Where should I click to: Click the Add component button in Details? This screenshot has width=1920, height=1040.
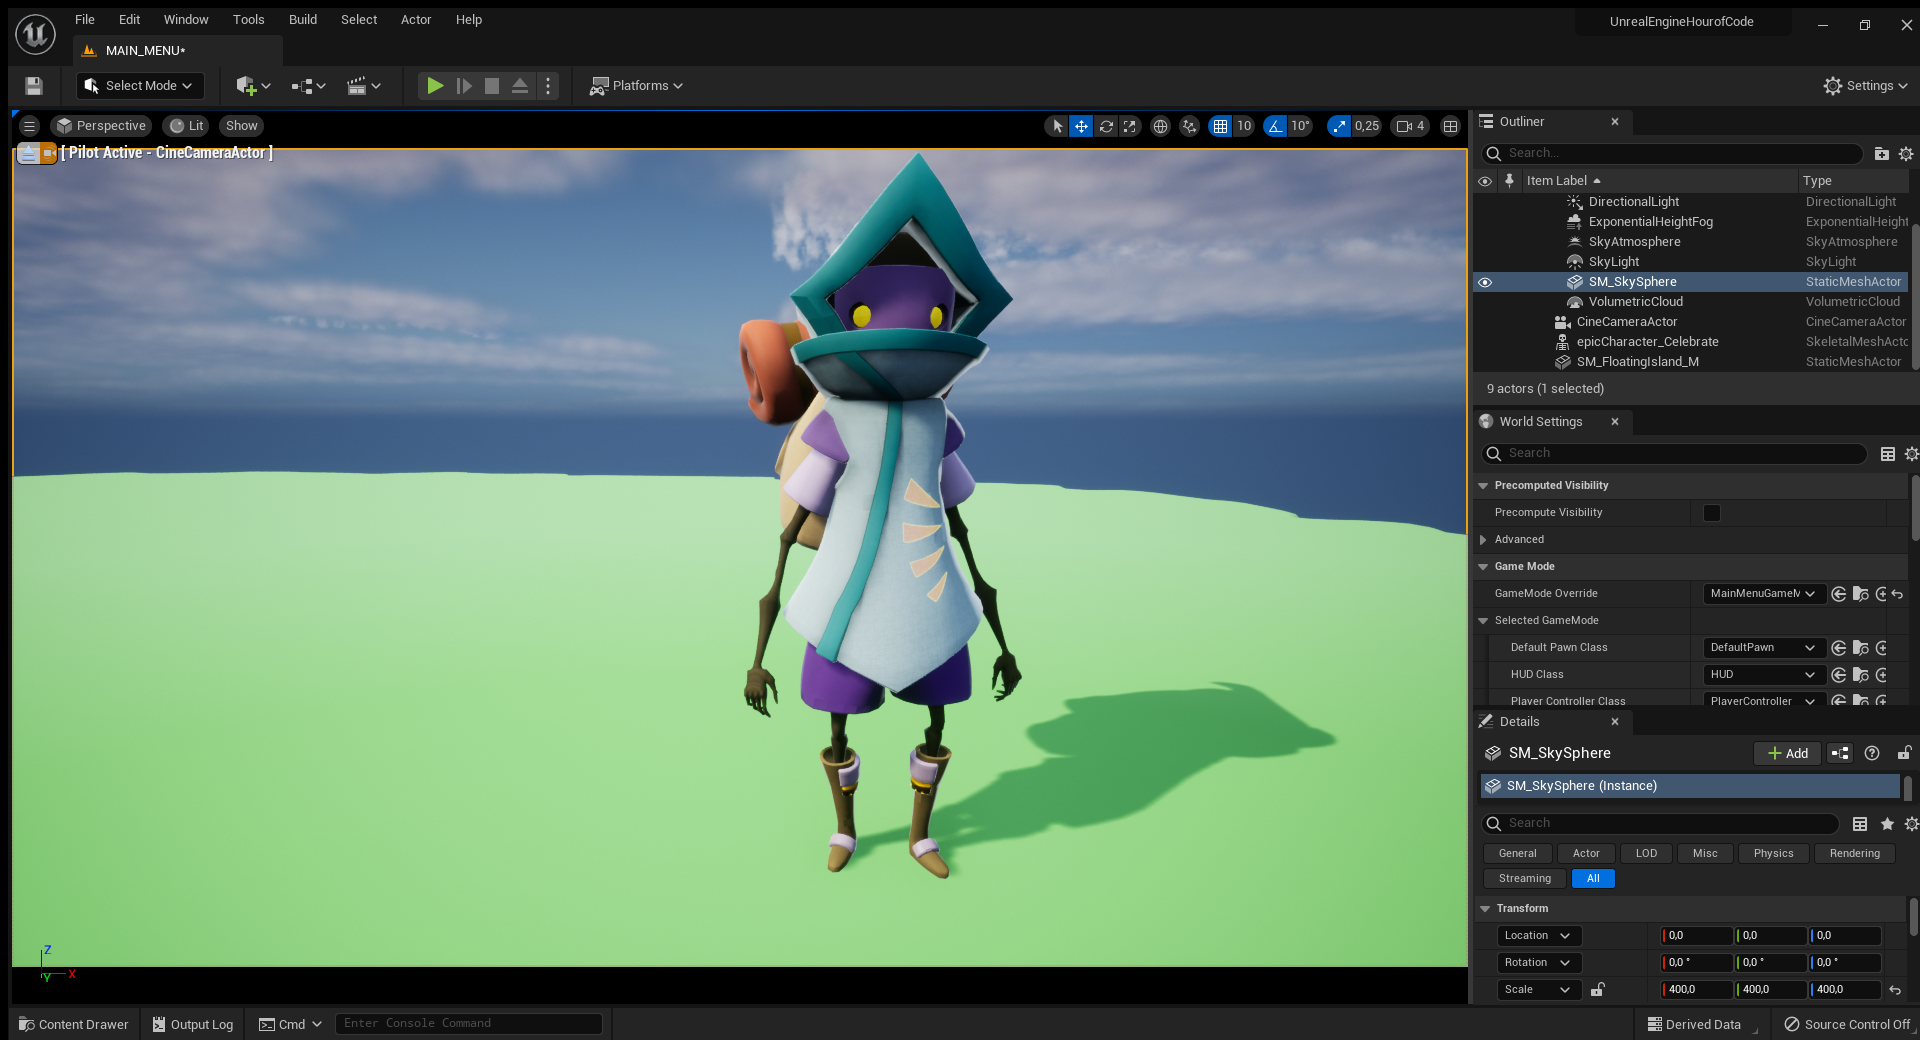coord(1788,753)
